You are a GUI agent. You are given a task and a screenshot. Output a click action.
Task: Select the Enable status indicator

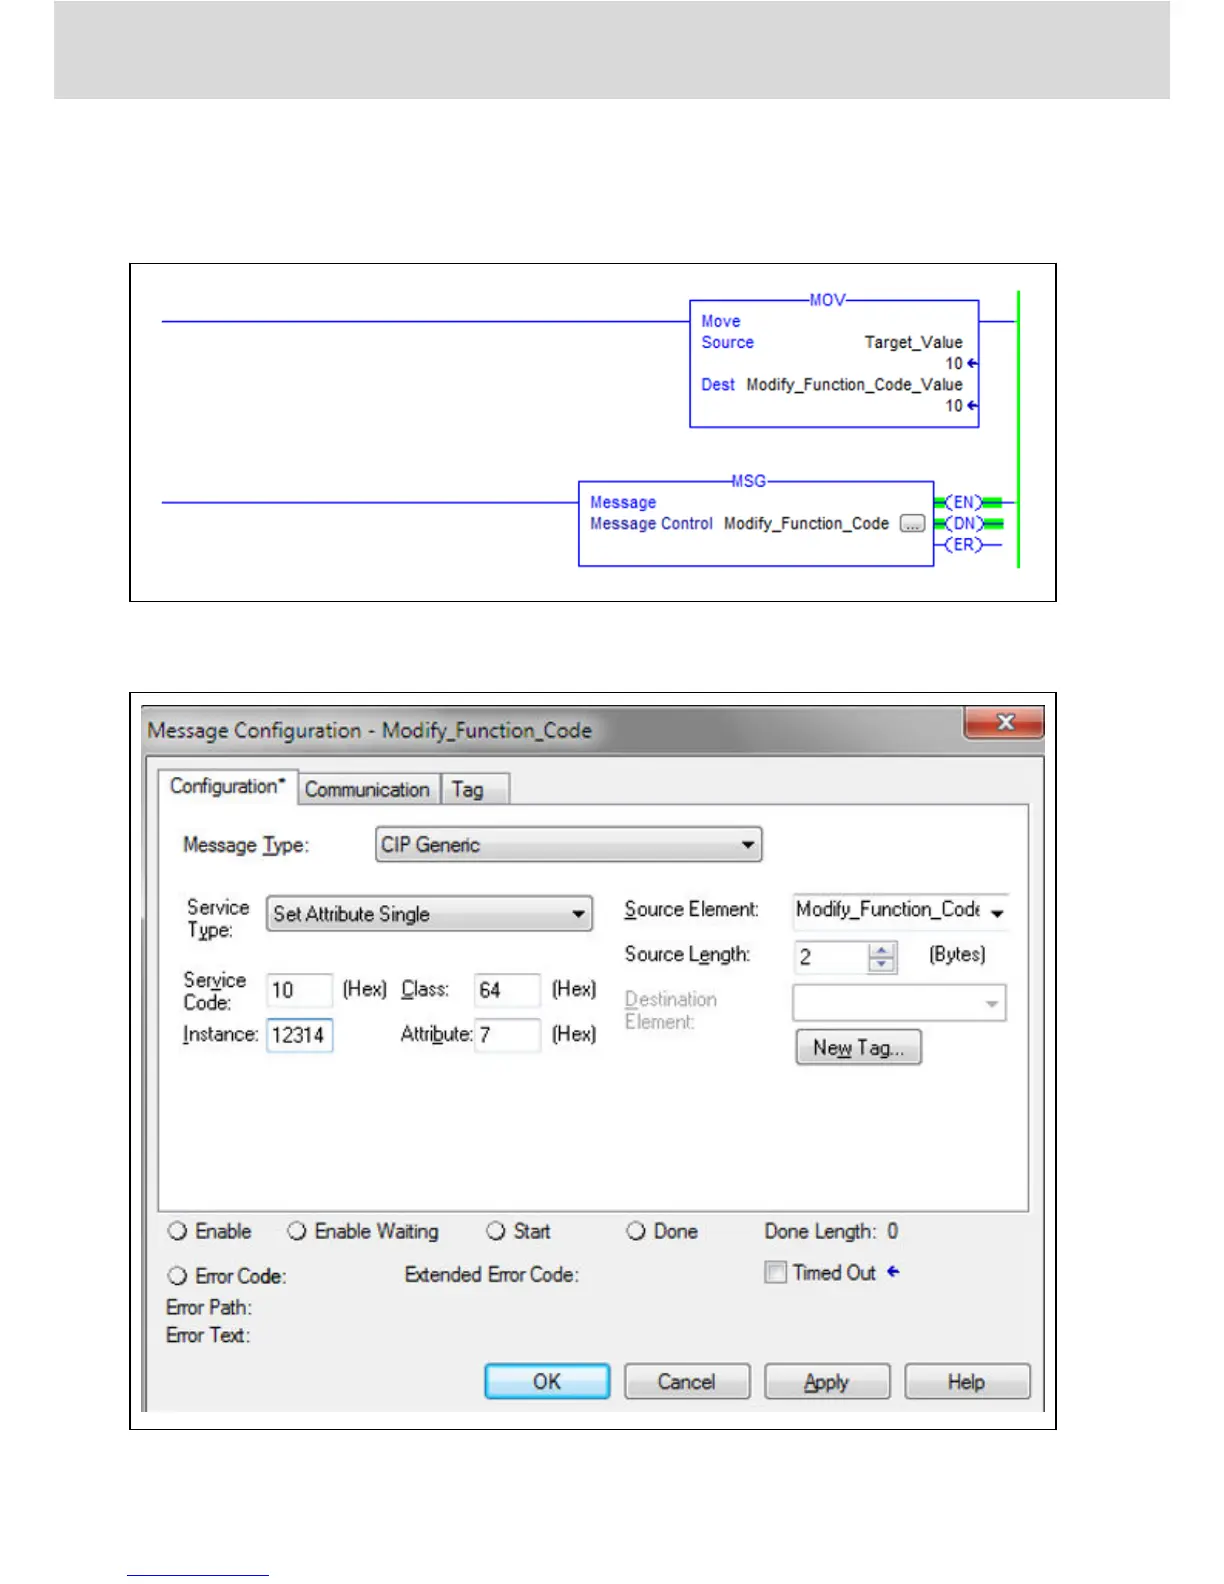178,1231
